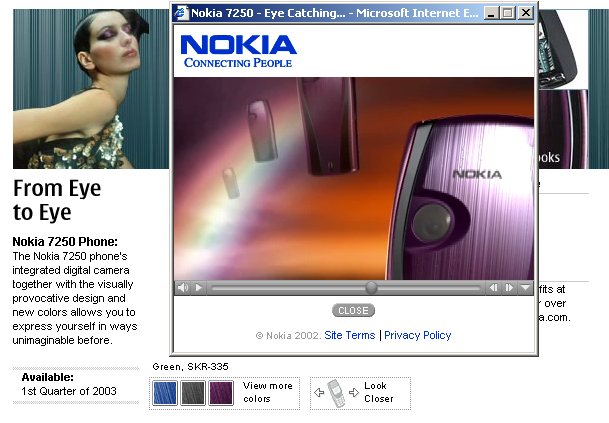Play the Nokia 7250 video
The image size is (609, 423).
(199, 288)
